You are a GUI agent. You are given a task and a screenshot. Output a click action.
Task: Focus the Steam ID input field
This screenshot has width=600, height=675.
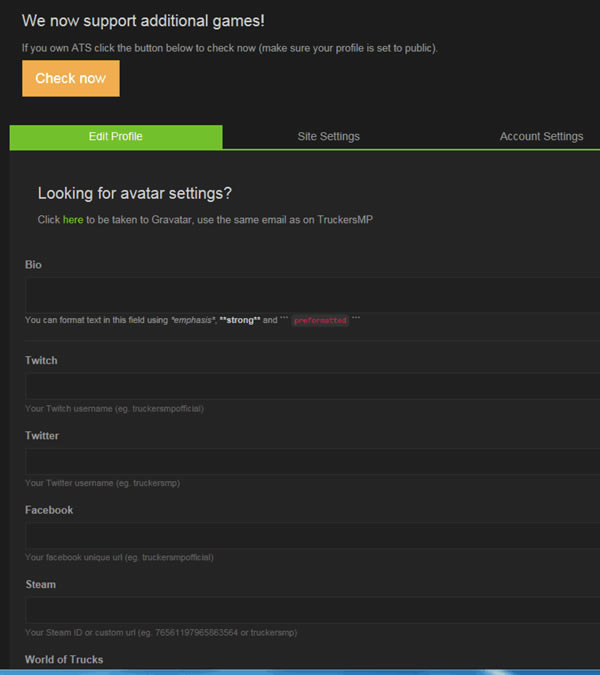312,610
